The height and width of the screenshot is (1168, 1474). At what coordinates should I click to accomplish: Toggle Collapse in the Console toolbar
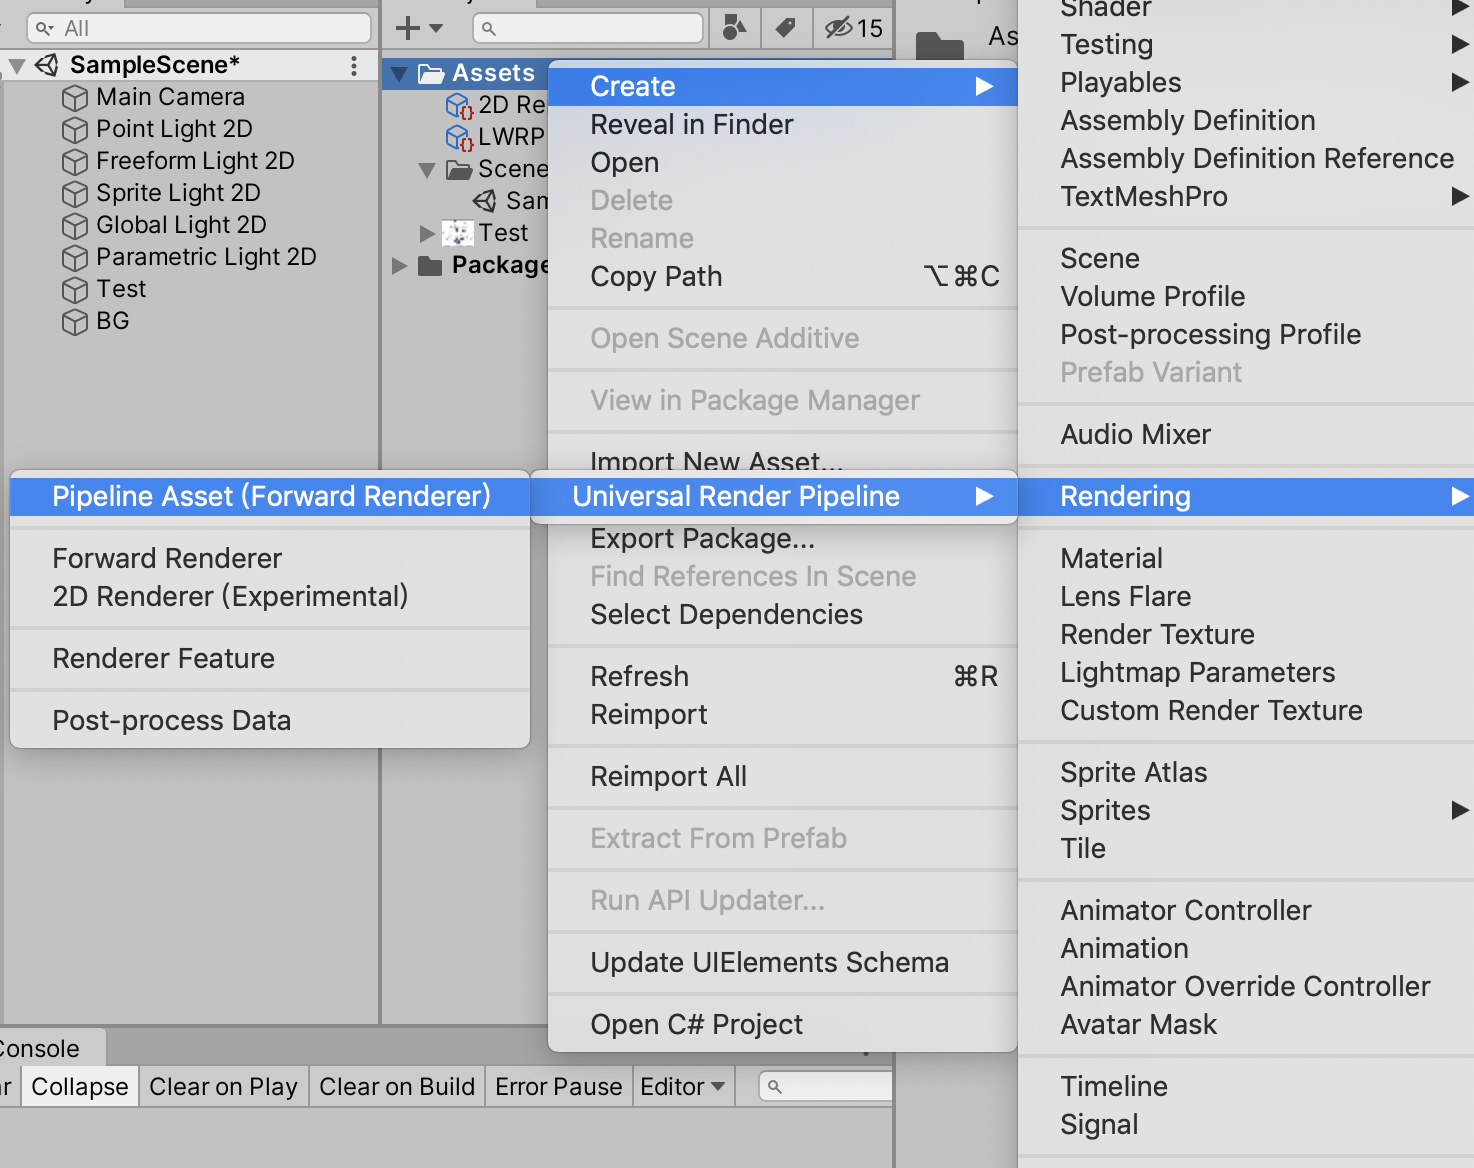point(80,1086)
